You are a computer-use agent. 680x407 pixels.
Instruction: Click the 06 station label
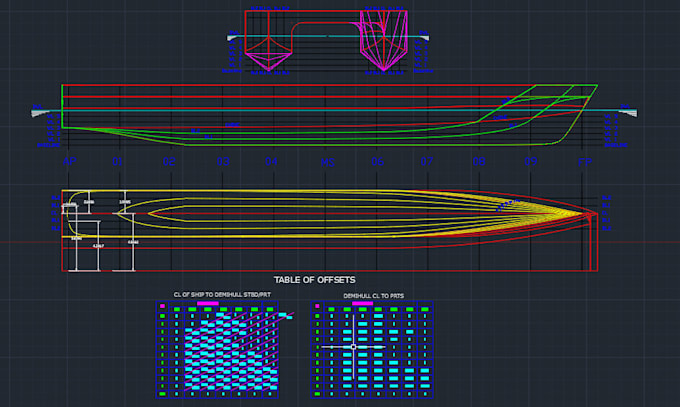pyautogui.click(x=378, y=161)
